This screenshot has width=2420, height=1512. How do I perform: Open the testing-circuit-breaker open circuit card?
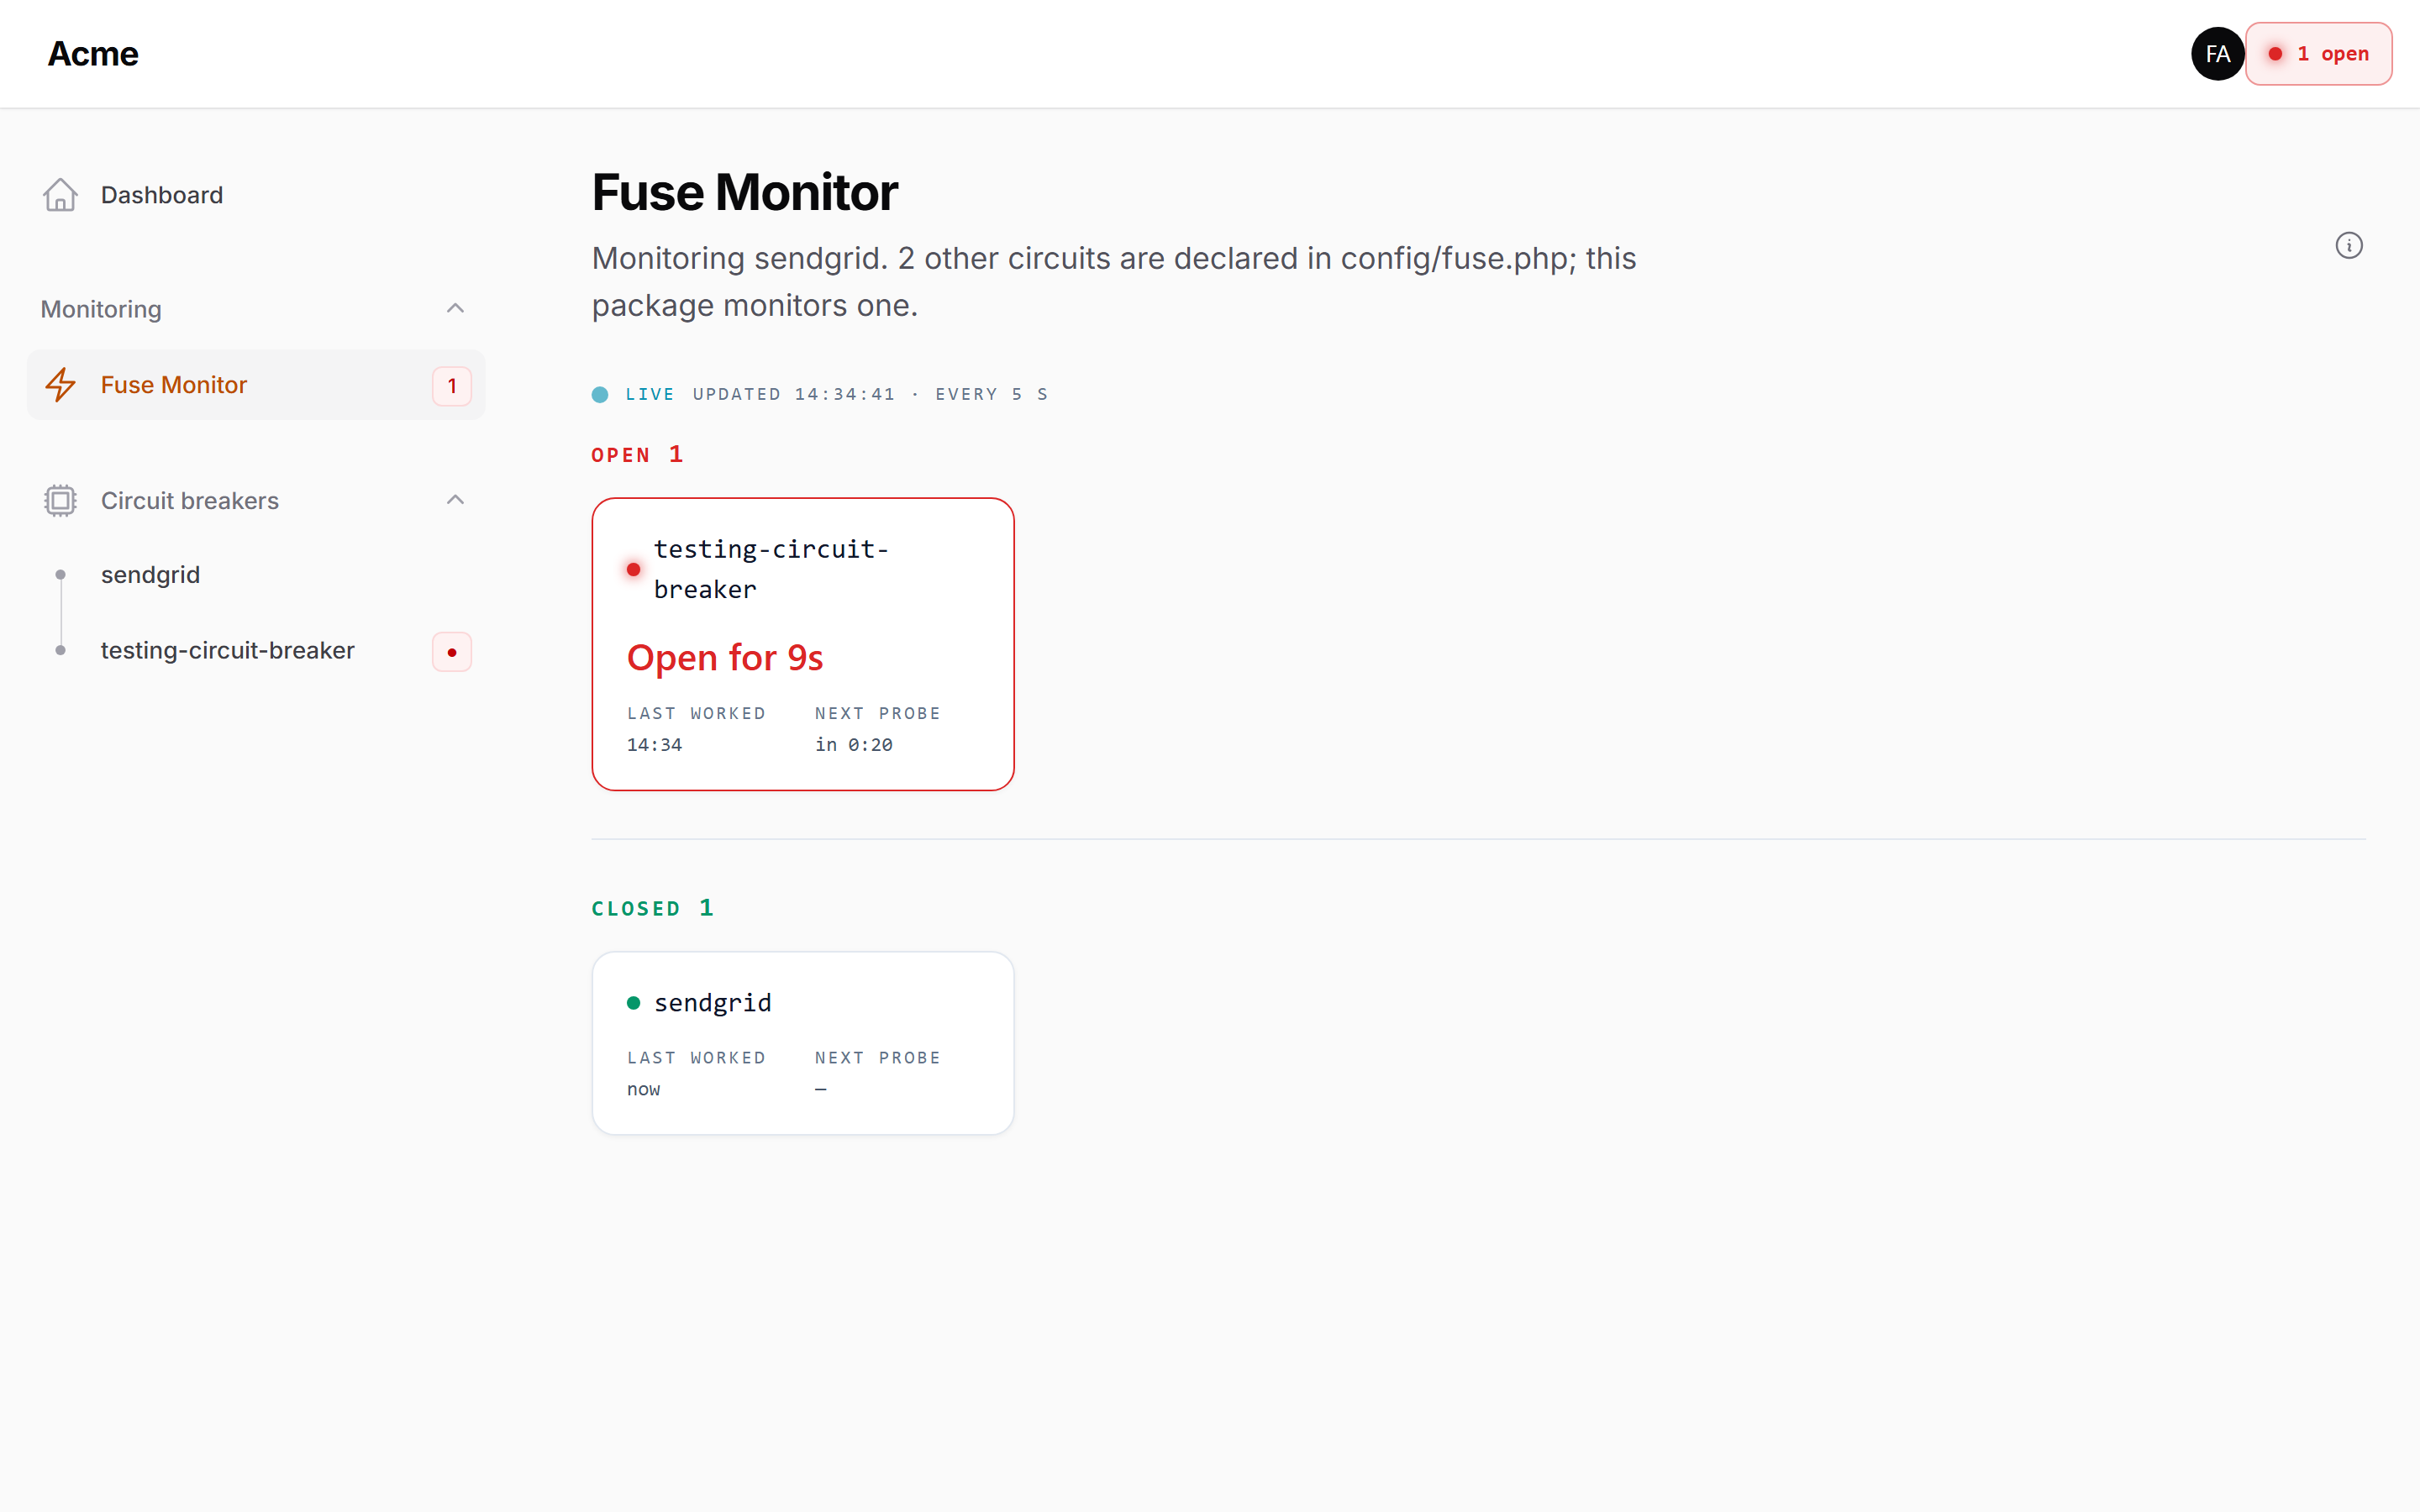coord(803,644)
